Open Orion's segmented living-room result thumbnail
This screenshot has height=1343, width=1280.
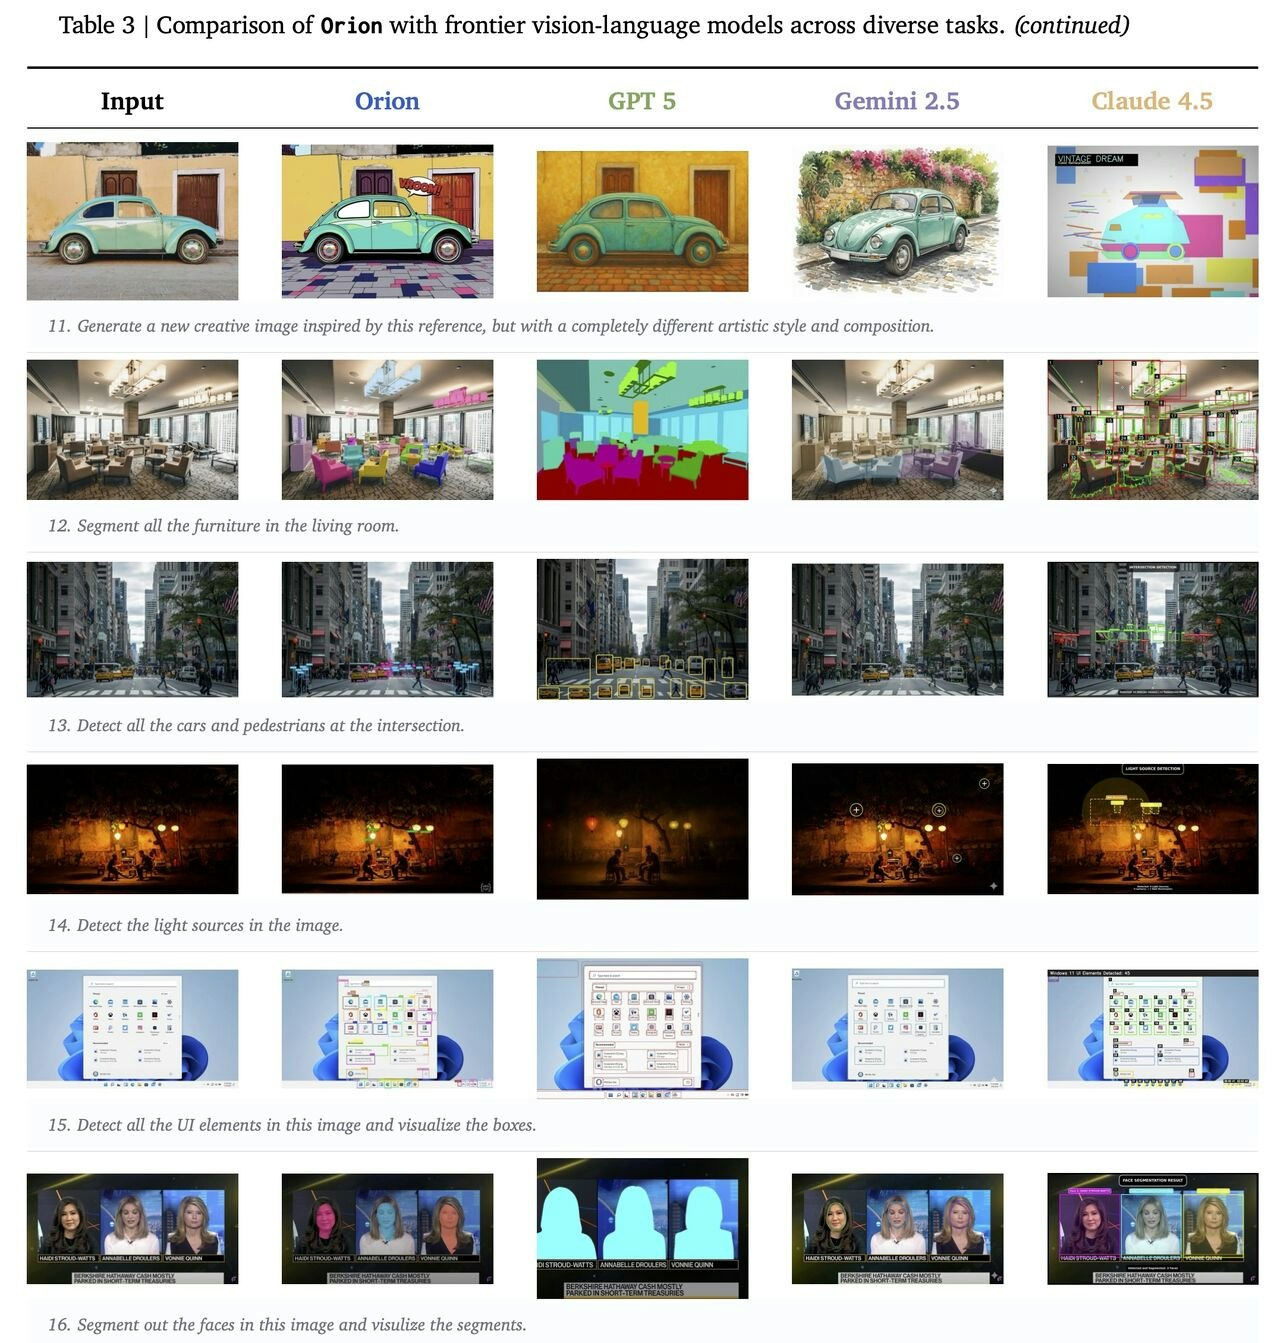click(388, 430)
